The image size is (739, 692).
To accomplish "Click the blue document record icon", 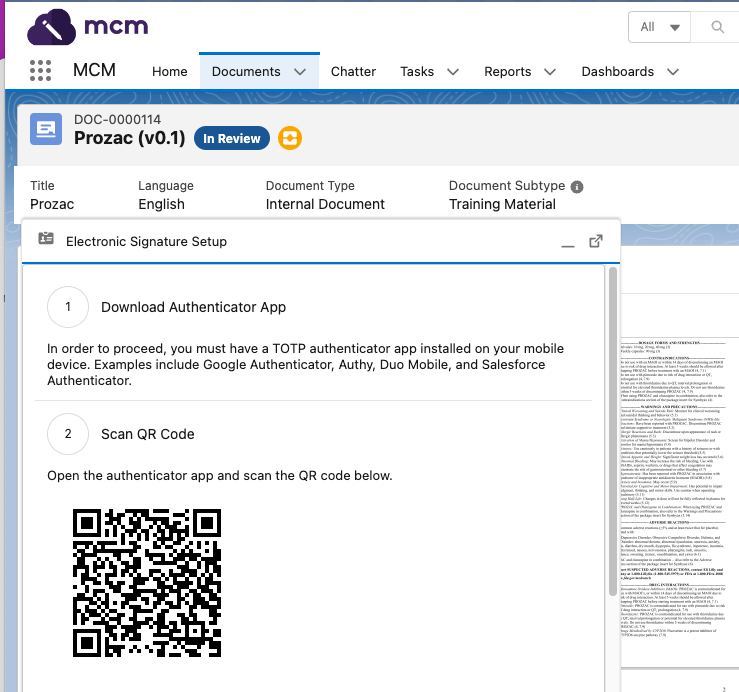I will tap(46, 129).
